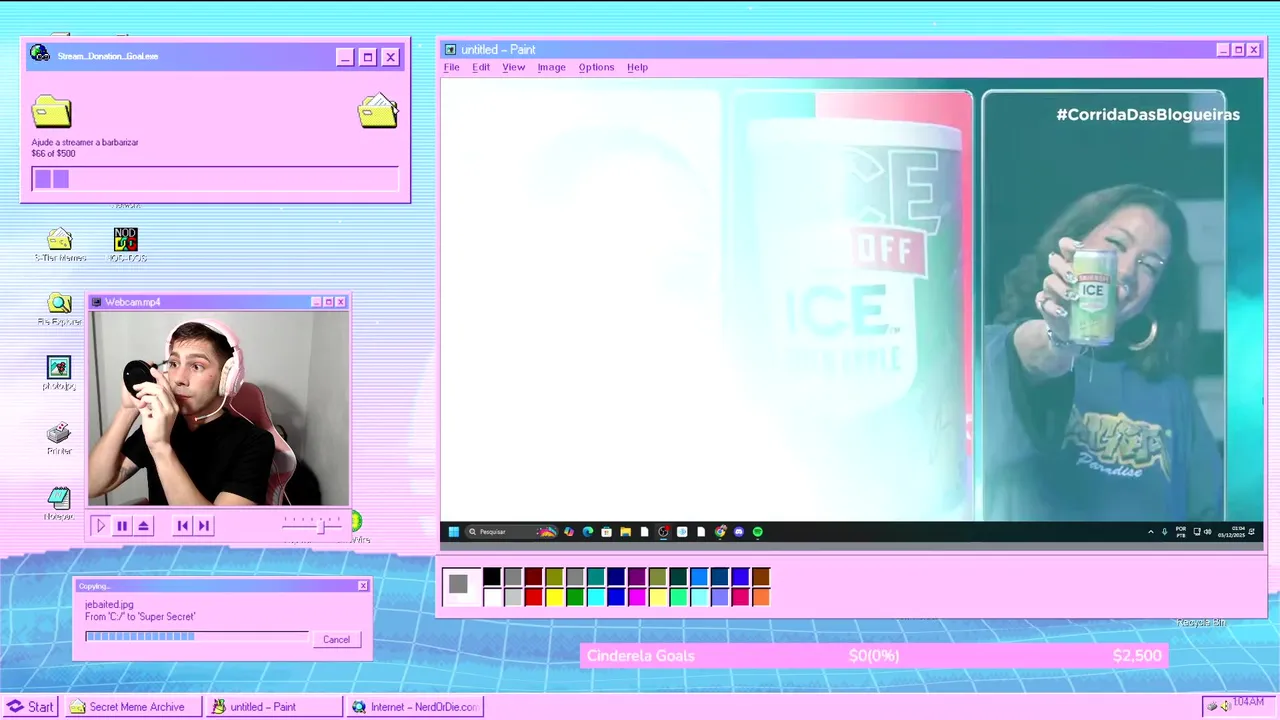
Task: Pick the cyan color swatch
Action: pos(596,597)
